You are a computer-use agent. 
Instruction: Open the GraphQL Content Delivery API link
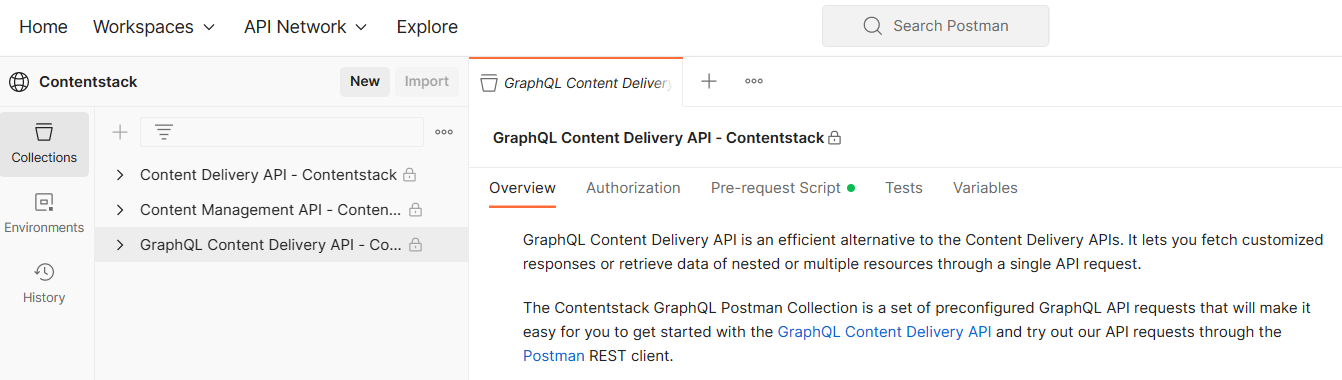(884, 331)
